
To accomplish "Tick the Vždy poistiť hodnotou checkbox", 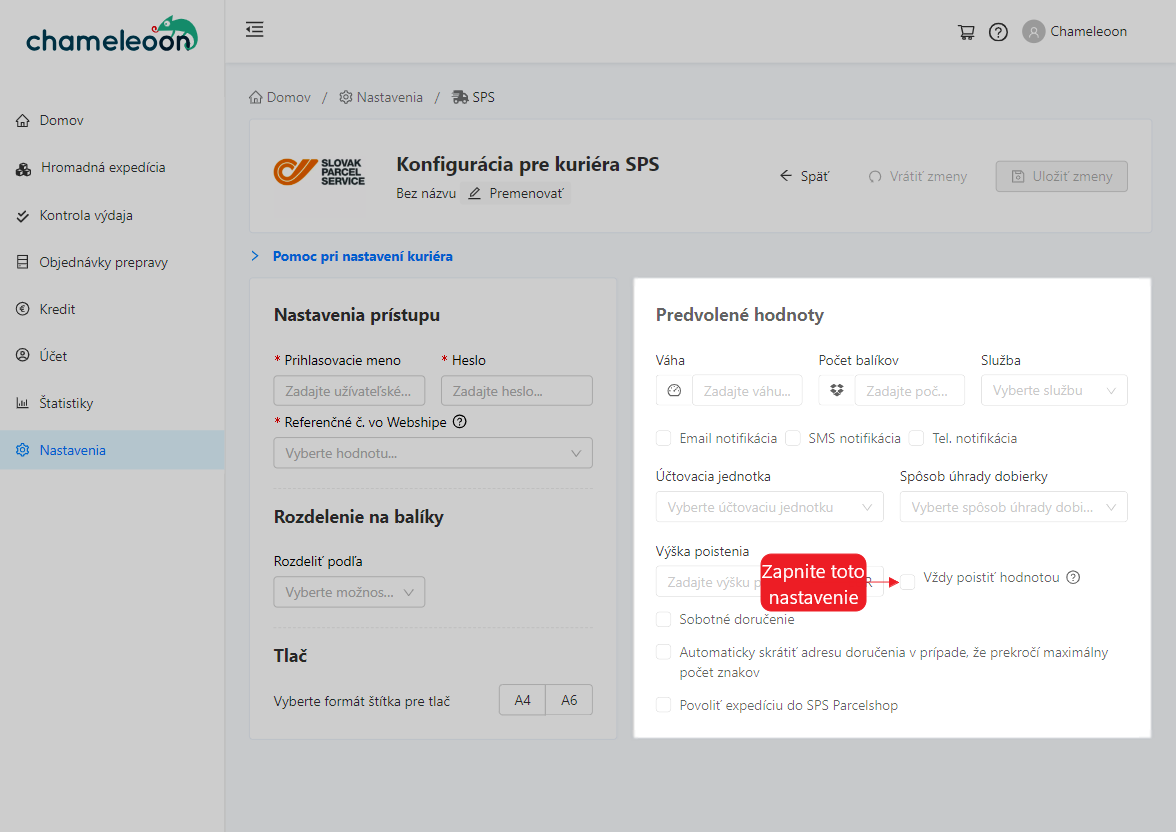I will point(908,581).
